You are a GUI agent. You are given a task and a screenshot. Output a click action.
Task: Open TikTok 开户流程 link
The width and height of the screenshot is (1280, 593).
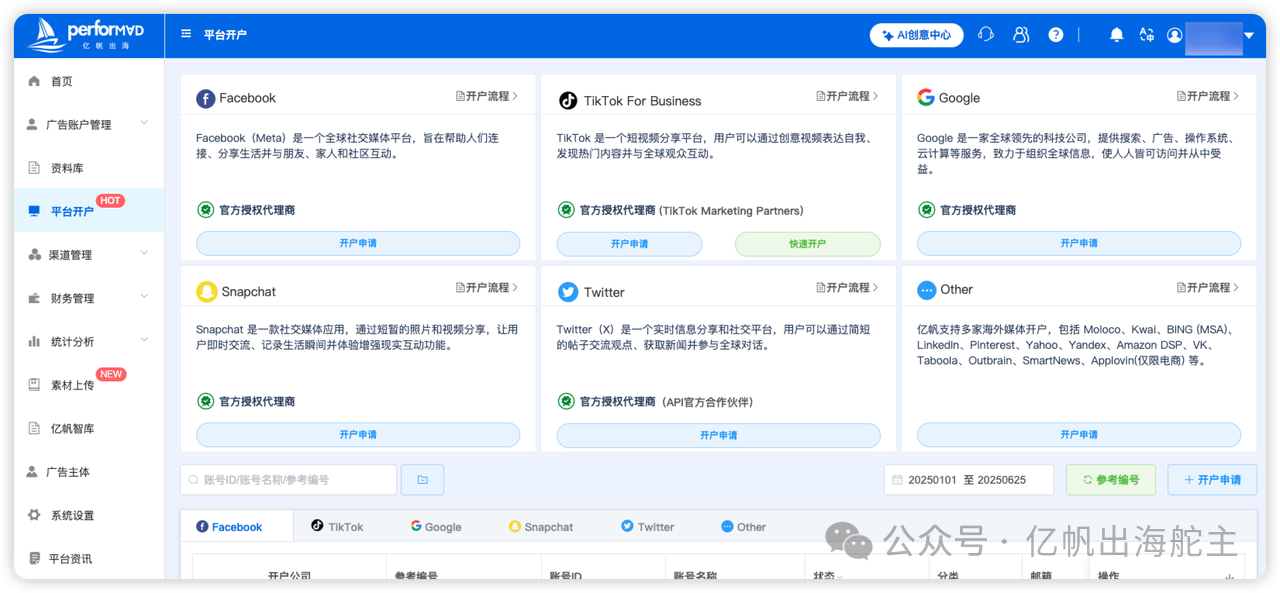coord(847,96)
